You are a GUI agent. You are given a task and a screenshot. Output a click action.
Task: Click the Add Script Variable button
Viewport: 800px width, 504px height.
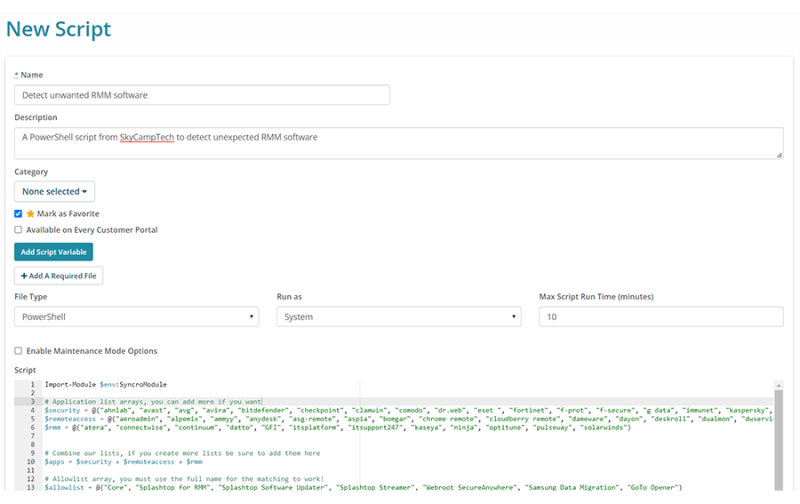click(54, 252)
